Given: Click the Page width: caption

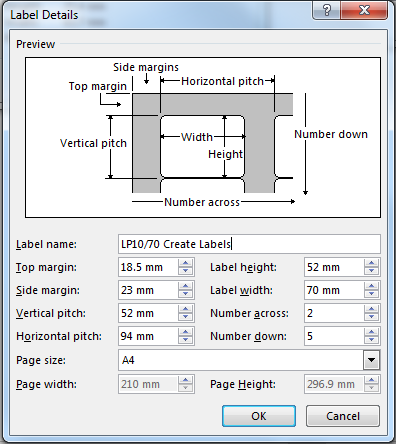Looking at the screenshot, I should click(46, 384).
